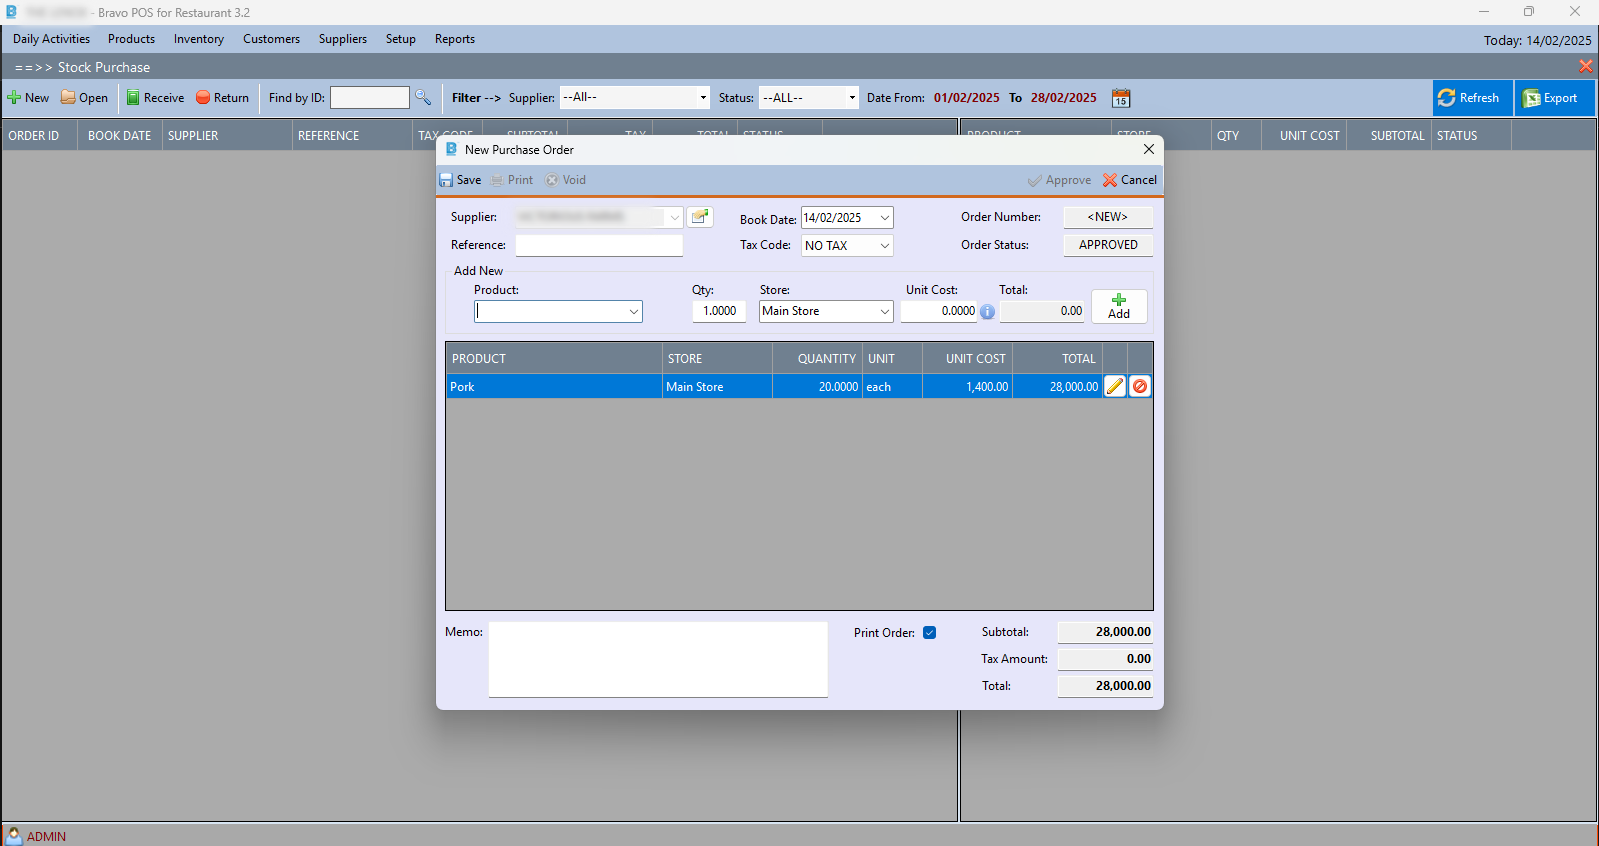
Task: Click the unit cost info icon
Action: click(988, 312)
